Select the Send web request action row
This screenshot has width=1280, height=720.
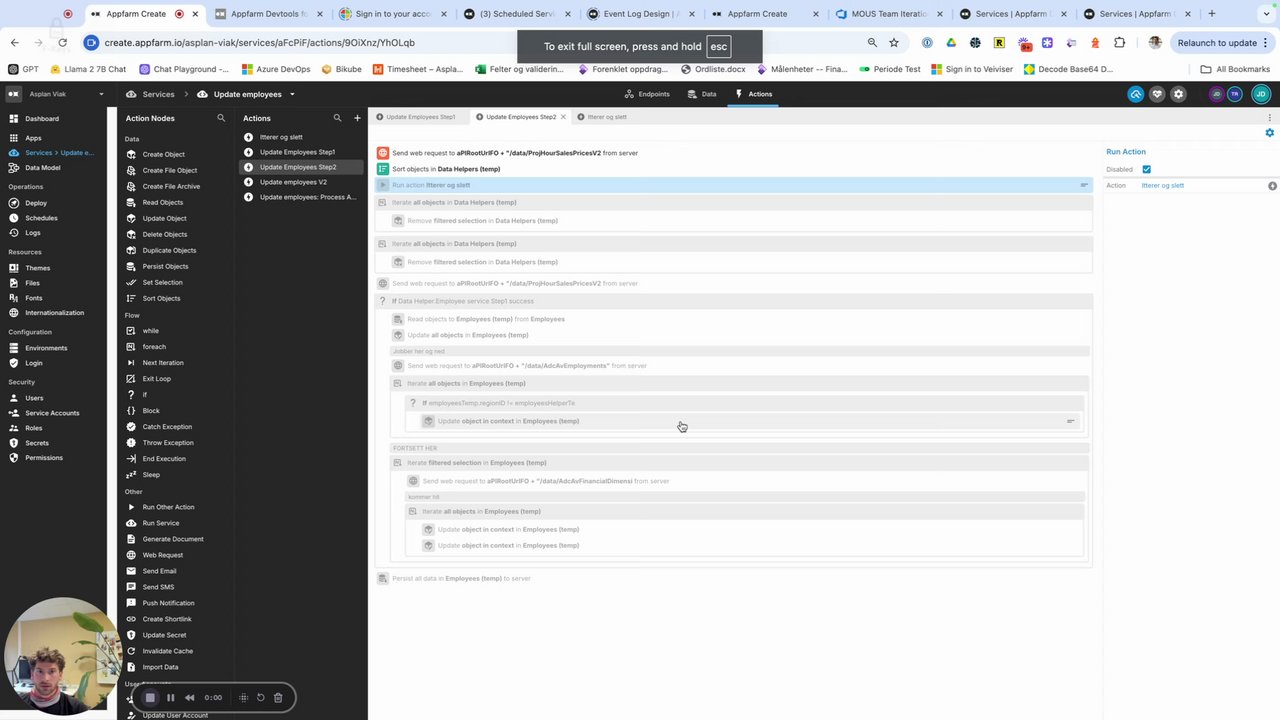[733, 153]
